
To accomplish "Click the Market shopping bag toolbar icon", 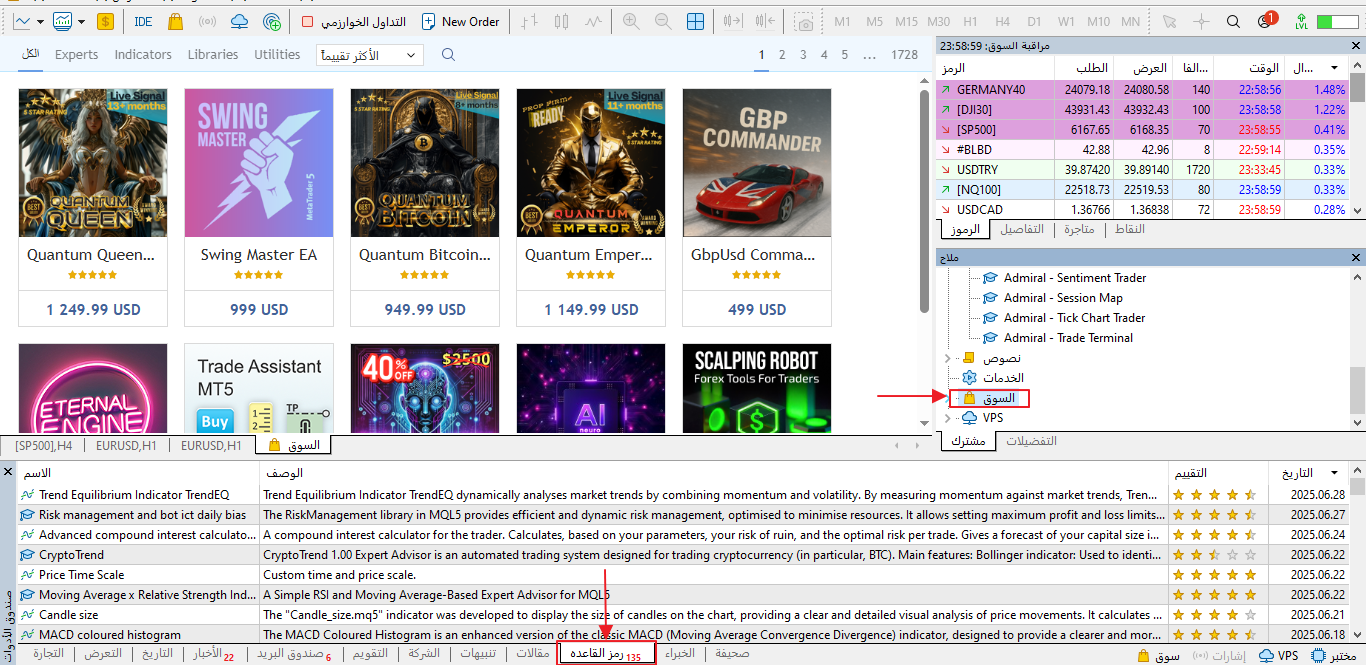I will click(176, 21).
